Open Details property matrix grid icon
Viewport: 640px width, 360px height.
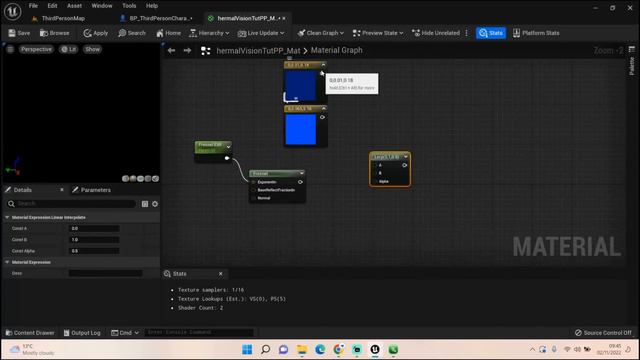click(x=145, y=204)
